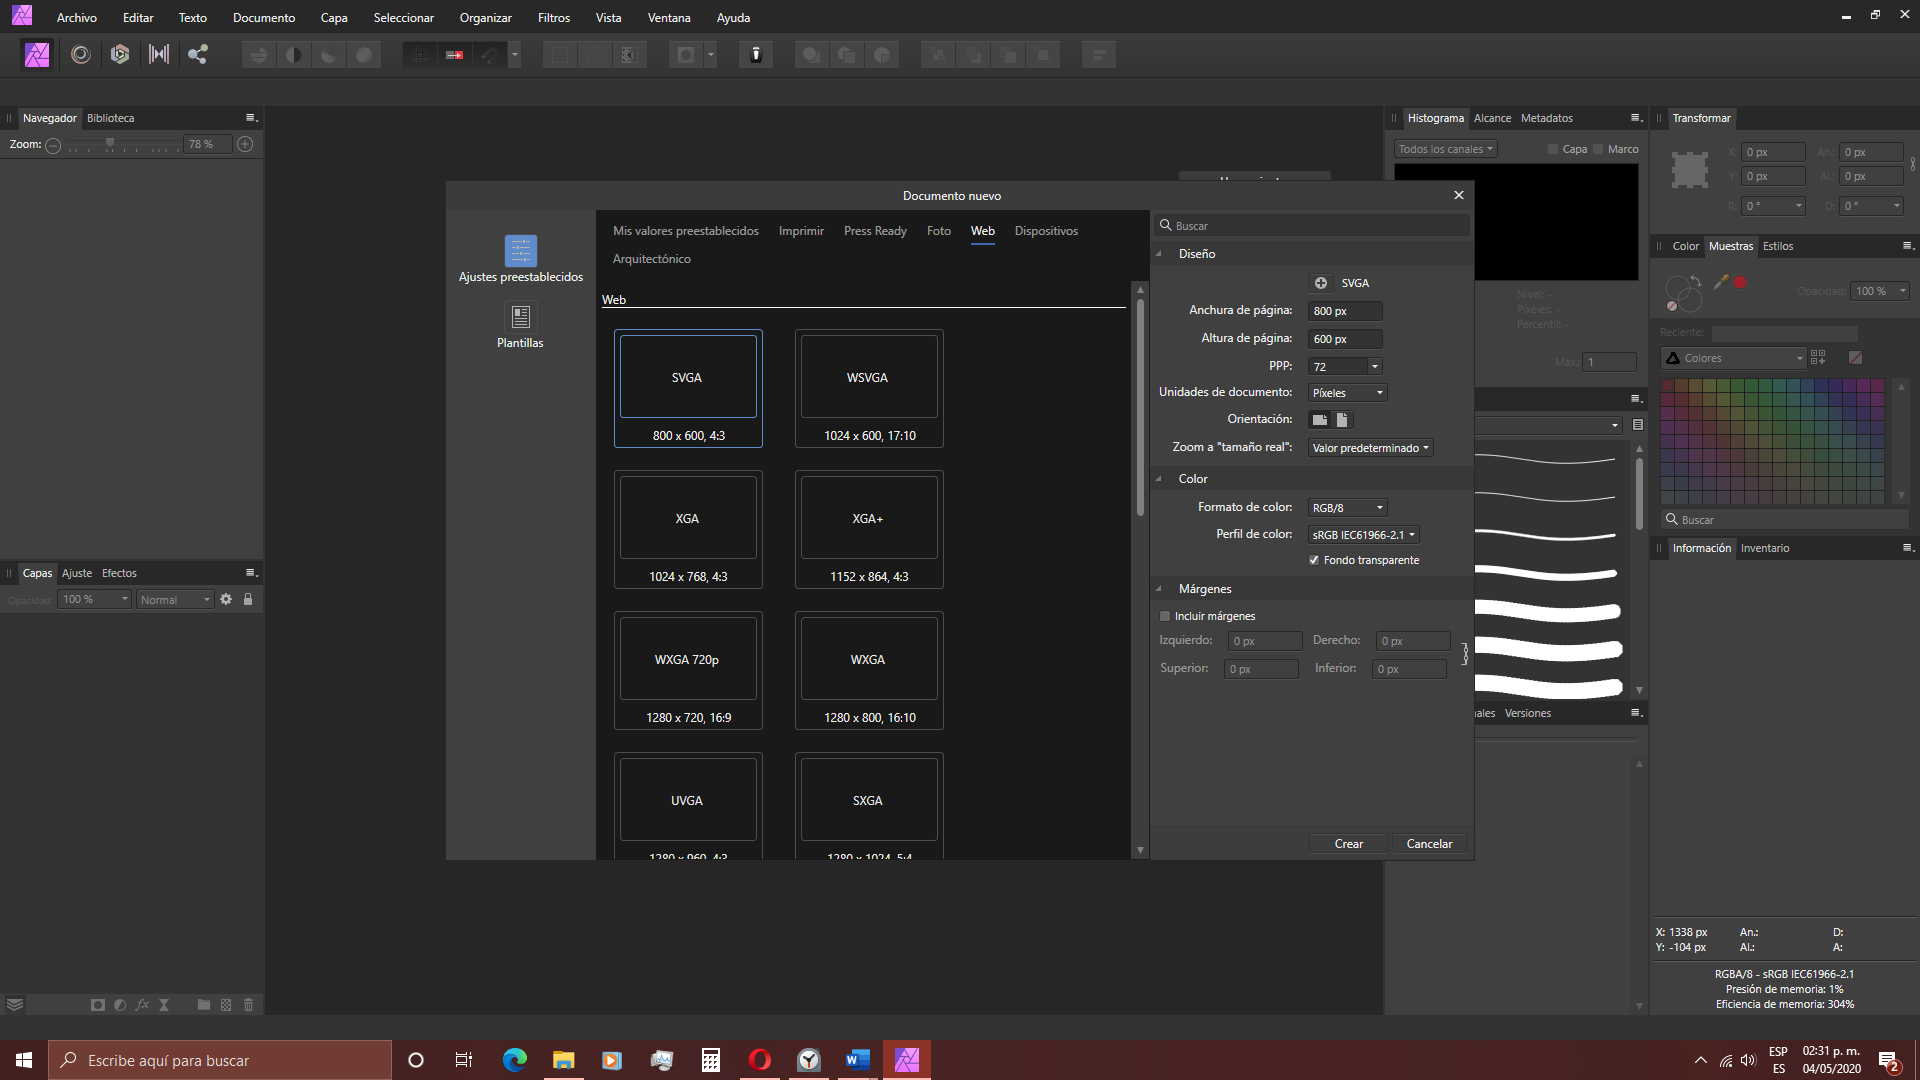Toggle Marco option in Histograma panel

coord(1598,149)
